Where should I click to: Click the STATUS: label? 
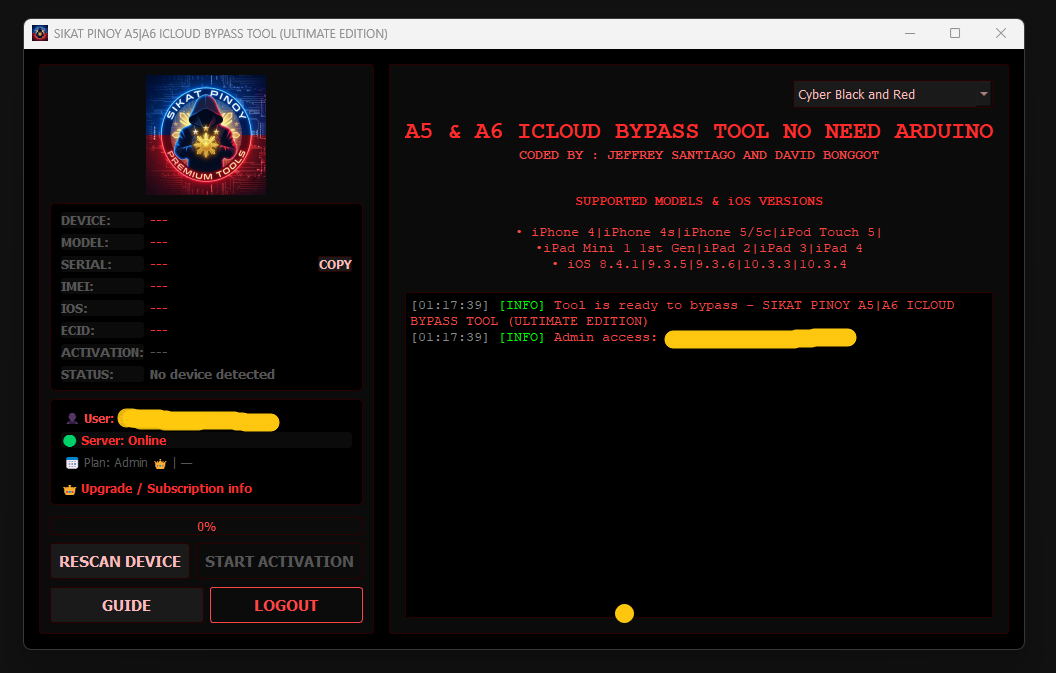tap(87, 375)
